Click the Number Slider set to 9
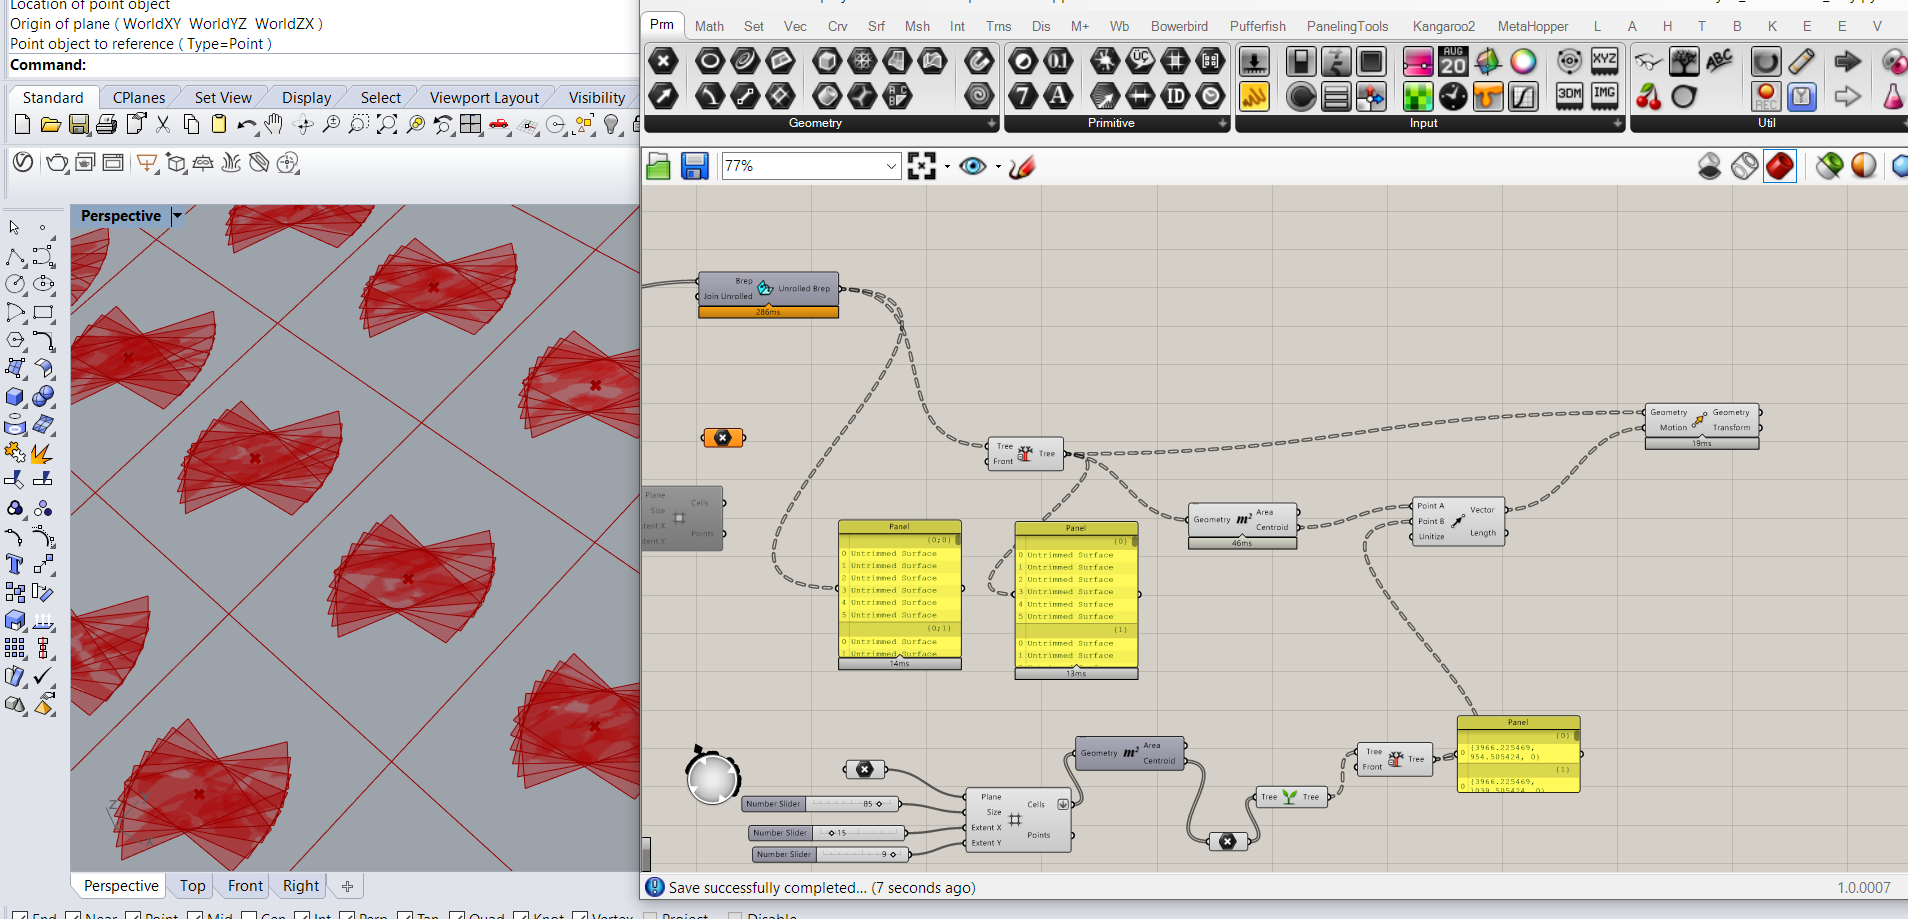1908x919 pixels. [x=831, y=854]
